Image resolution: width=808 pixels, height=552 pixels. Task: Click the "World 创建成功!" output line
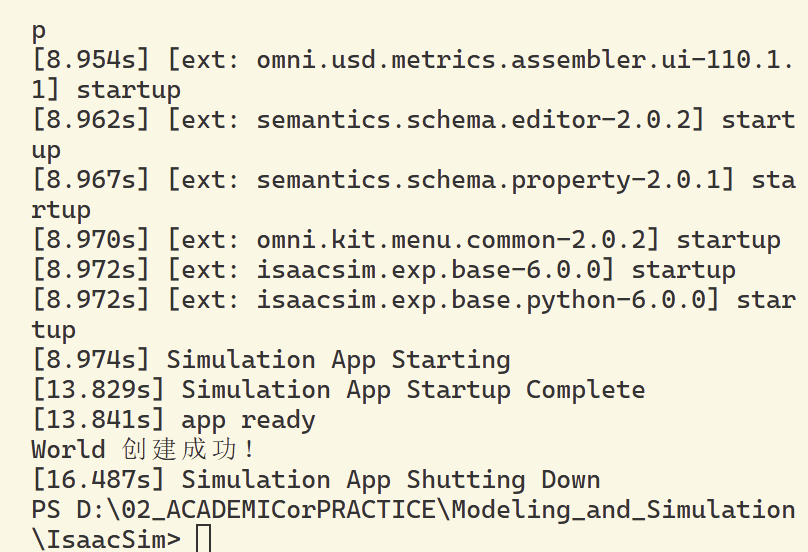(143, 449)
